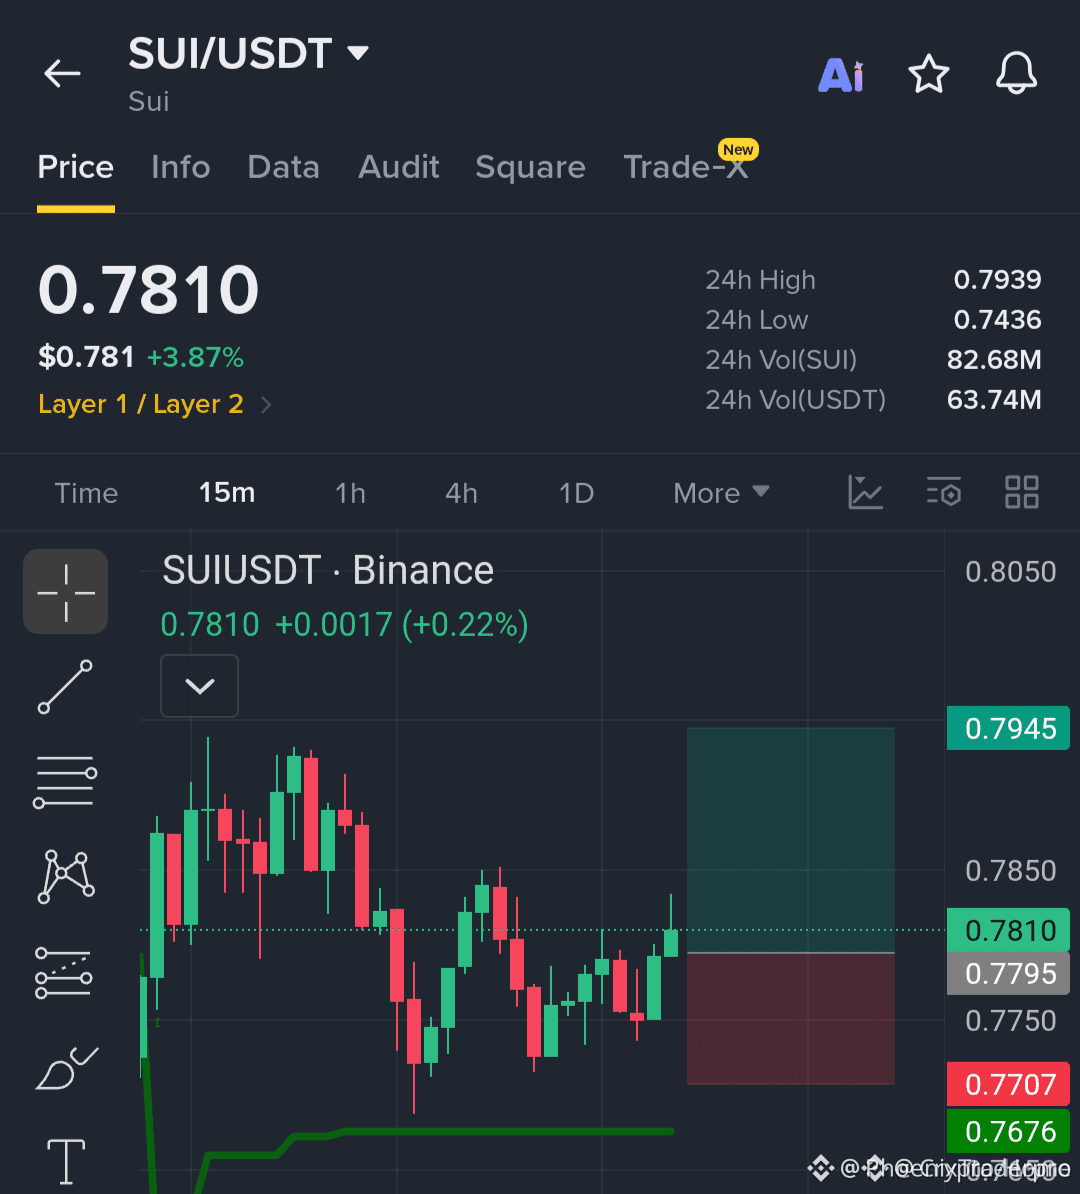Image resolution: width=1080 pixels, height=1194 pixels.
Task: Select the 15m chart interval
Action: 227,493
